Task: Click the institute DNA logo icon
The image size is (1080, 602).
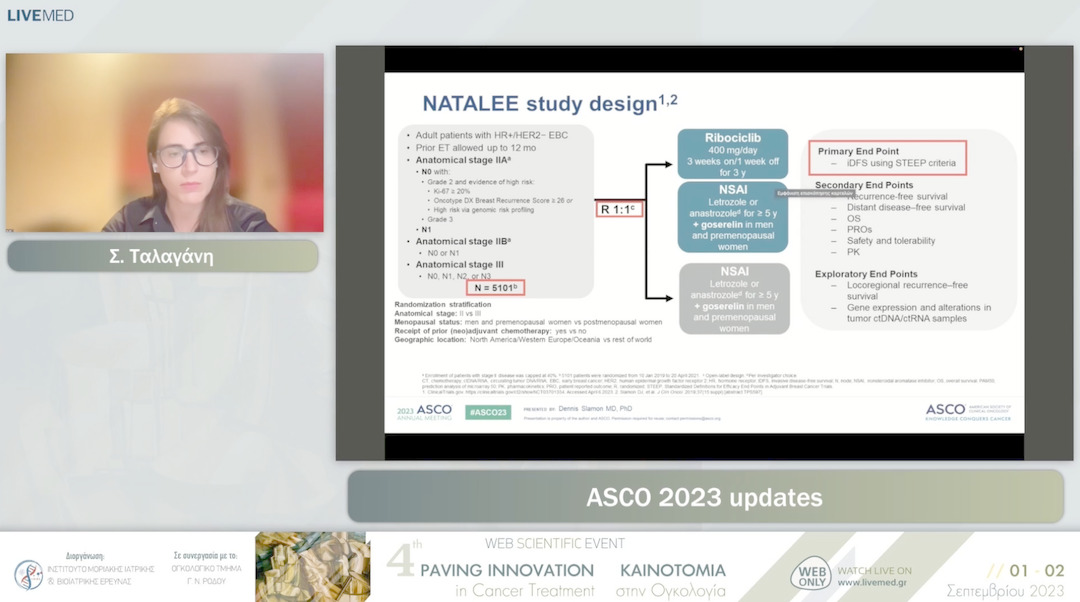Action: point(28,574)
